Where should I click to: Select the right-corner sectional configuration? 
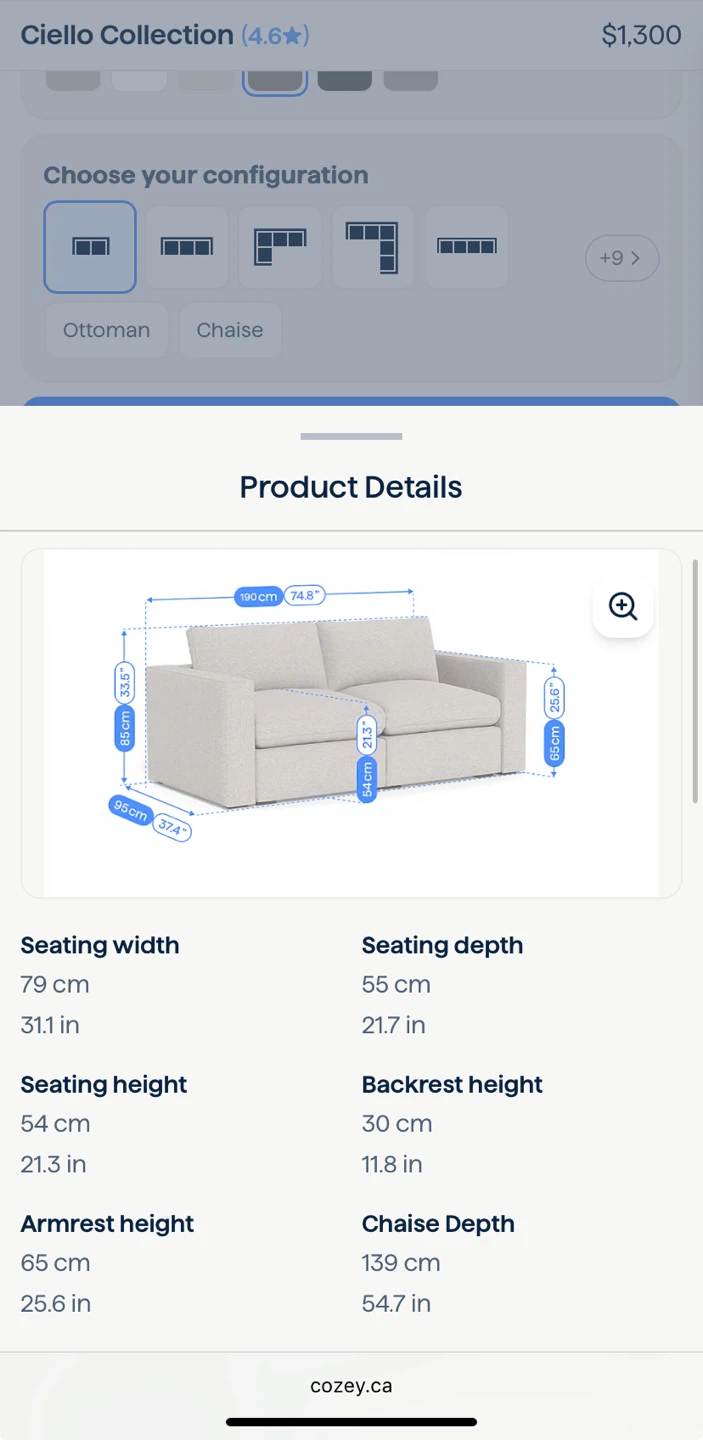click(372, 247)
